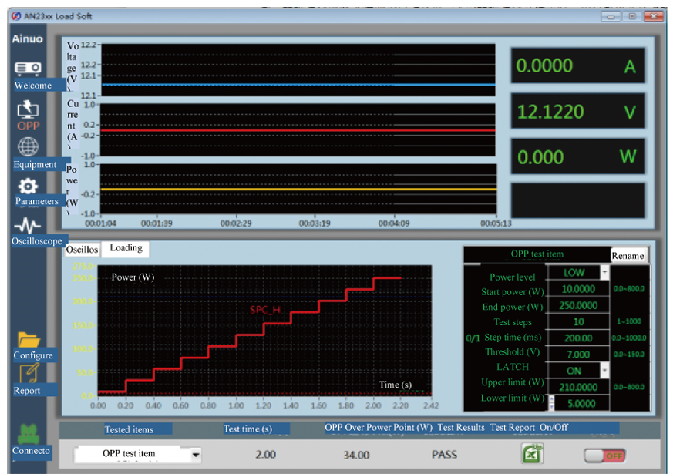Viewport: 675px width, 475px height.
Task: Click the Parameters label in sidebar
Action: coord(37,201)
